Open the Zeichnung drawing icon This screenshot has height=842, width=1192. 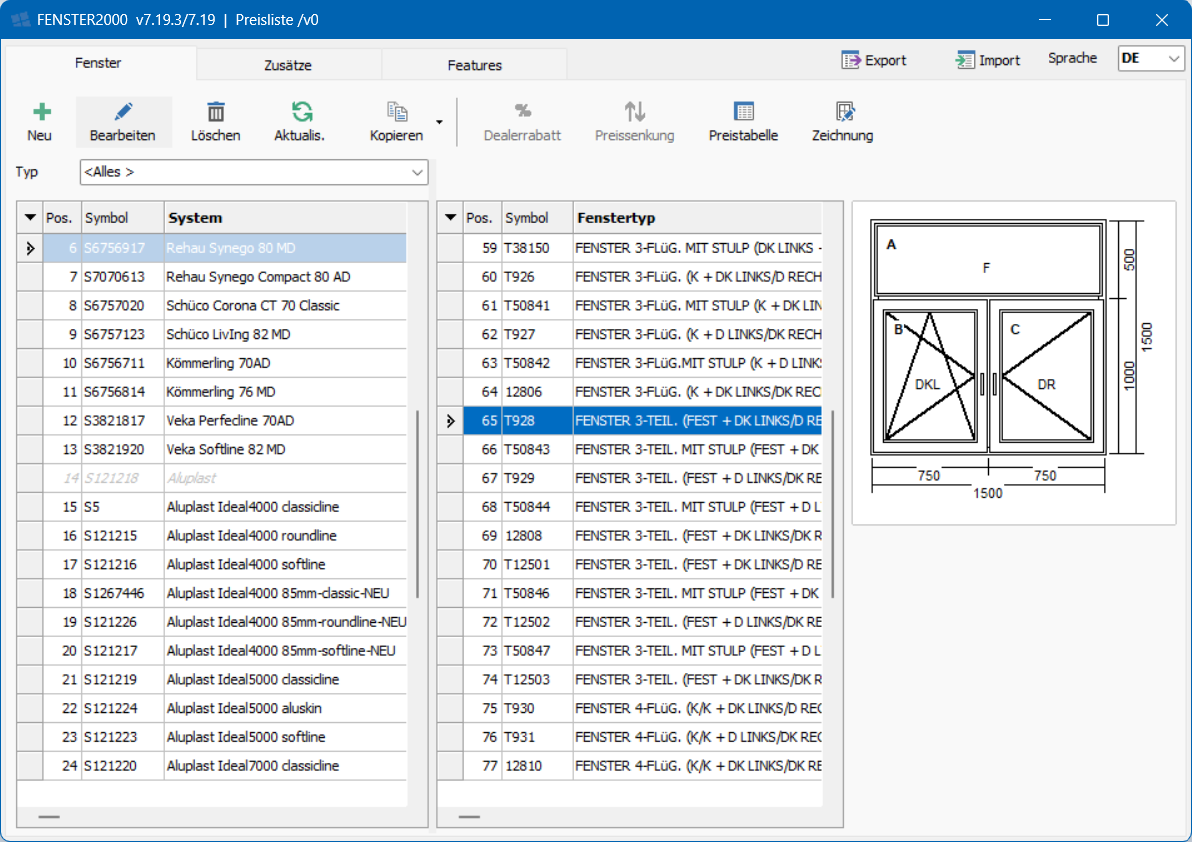[x=845, y=112]
